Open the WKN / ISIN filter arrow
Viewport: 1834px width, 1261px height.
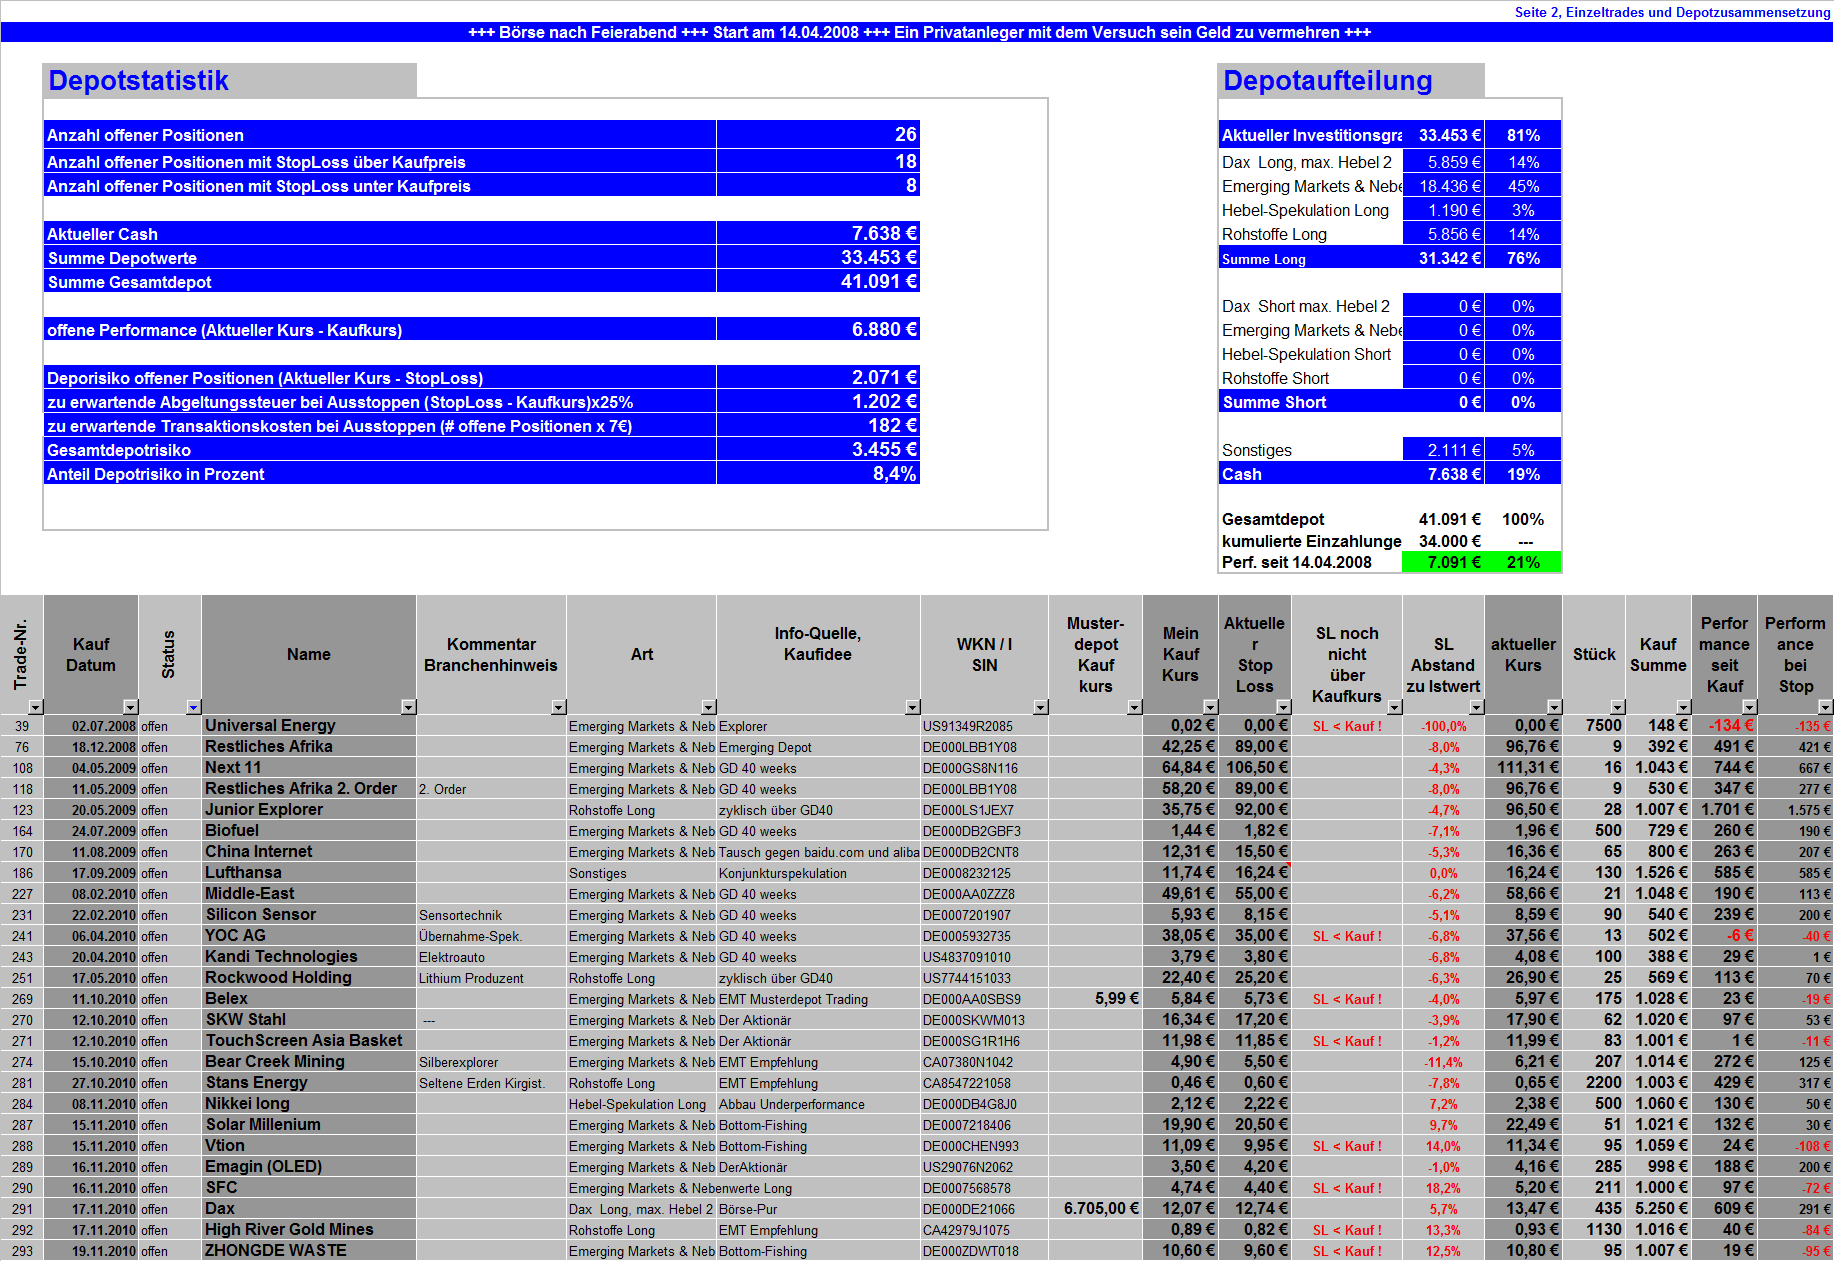tap(1040, 707)
